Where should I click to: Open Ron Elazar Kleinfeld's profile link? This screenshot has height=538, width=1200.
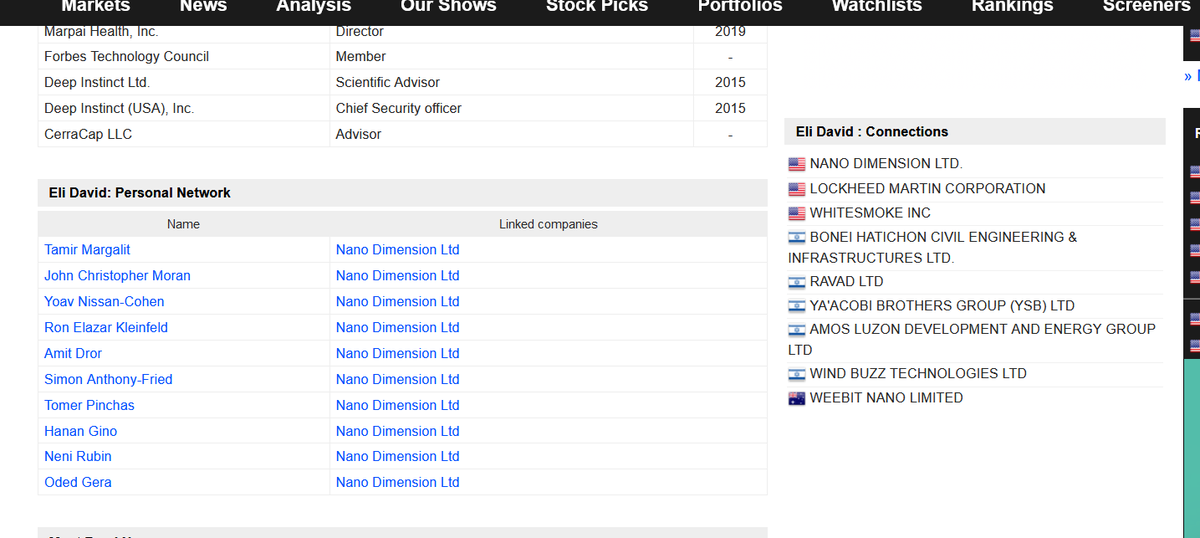coord(106,328)
